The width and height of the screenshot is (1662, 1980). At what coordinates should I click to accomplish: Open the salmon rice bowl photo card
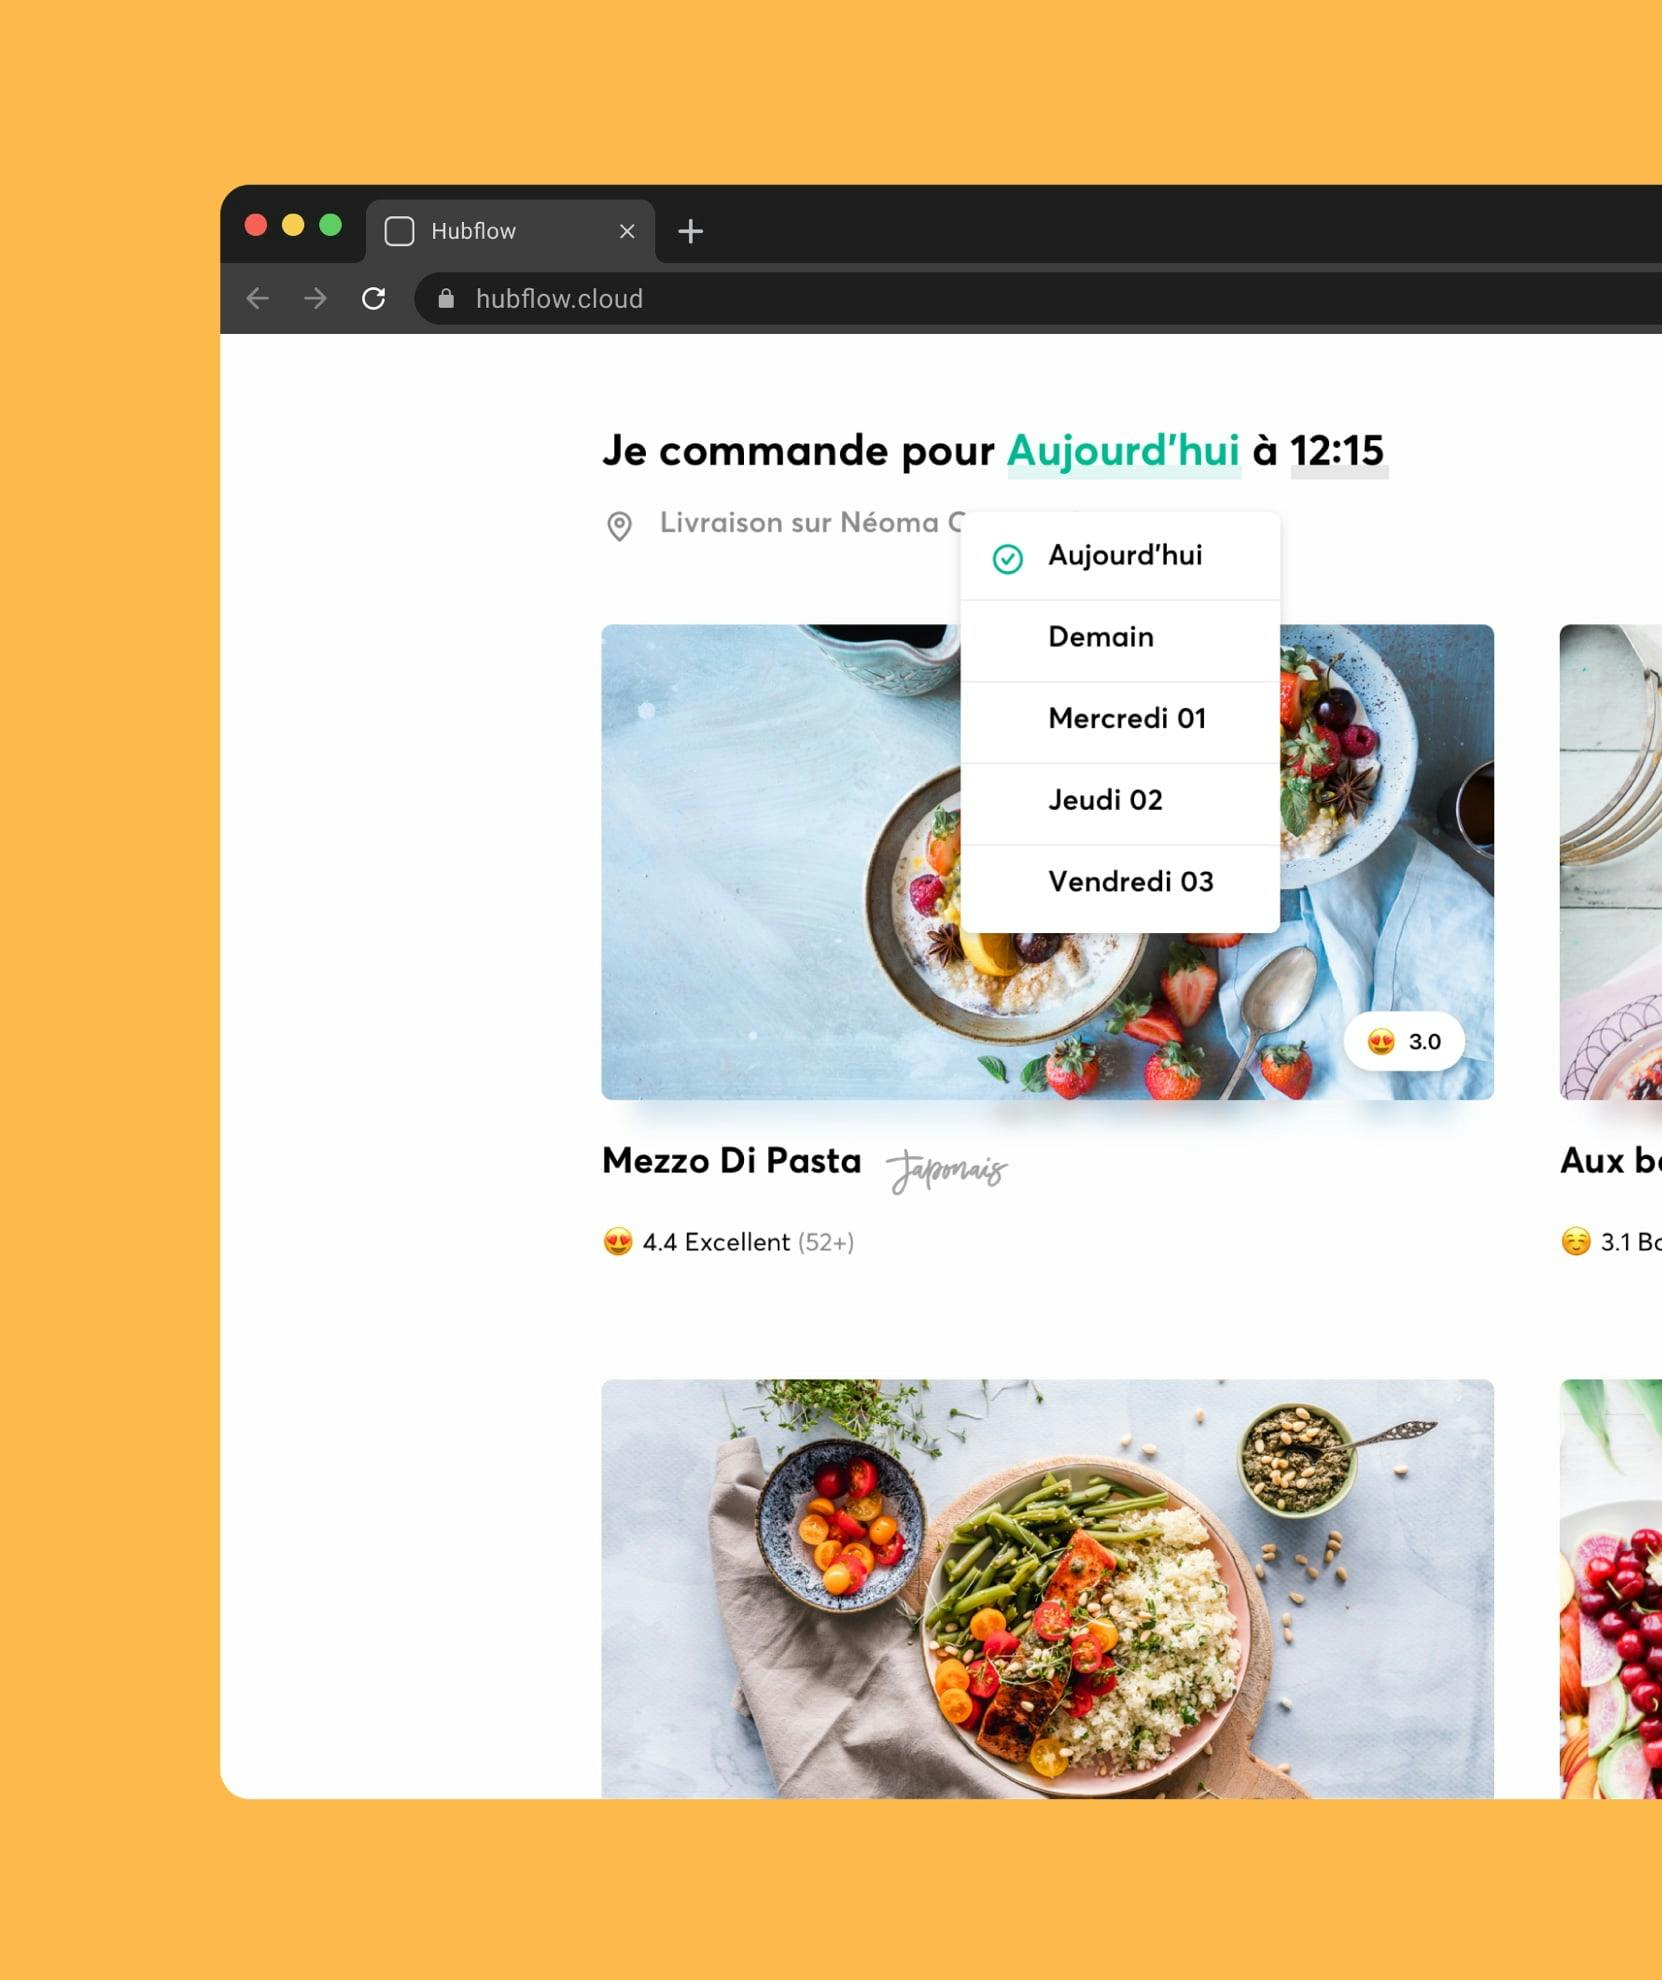click(x=1047, y=1589)
